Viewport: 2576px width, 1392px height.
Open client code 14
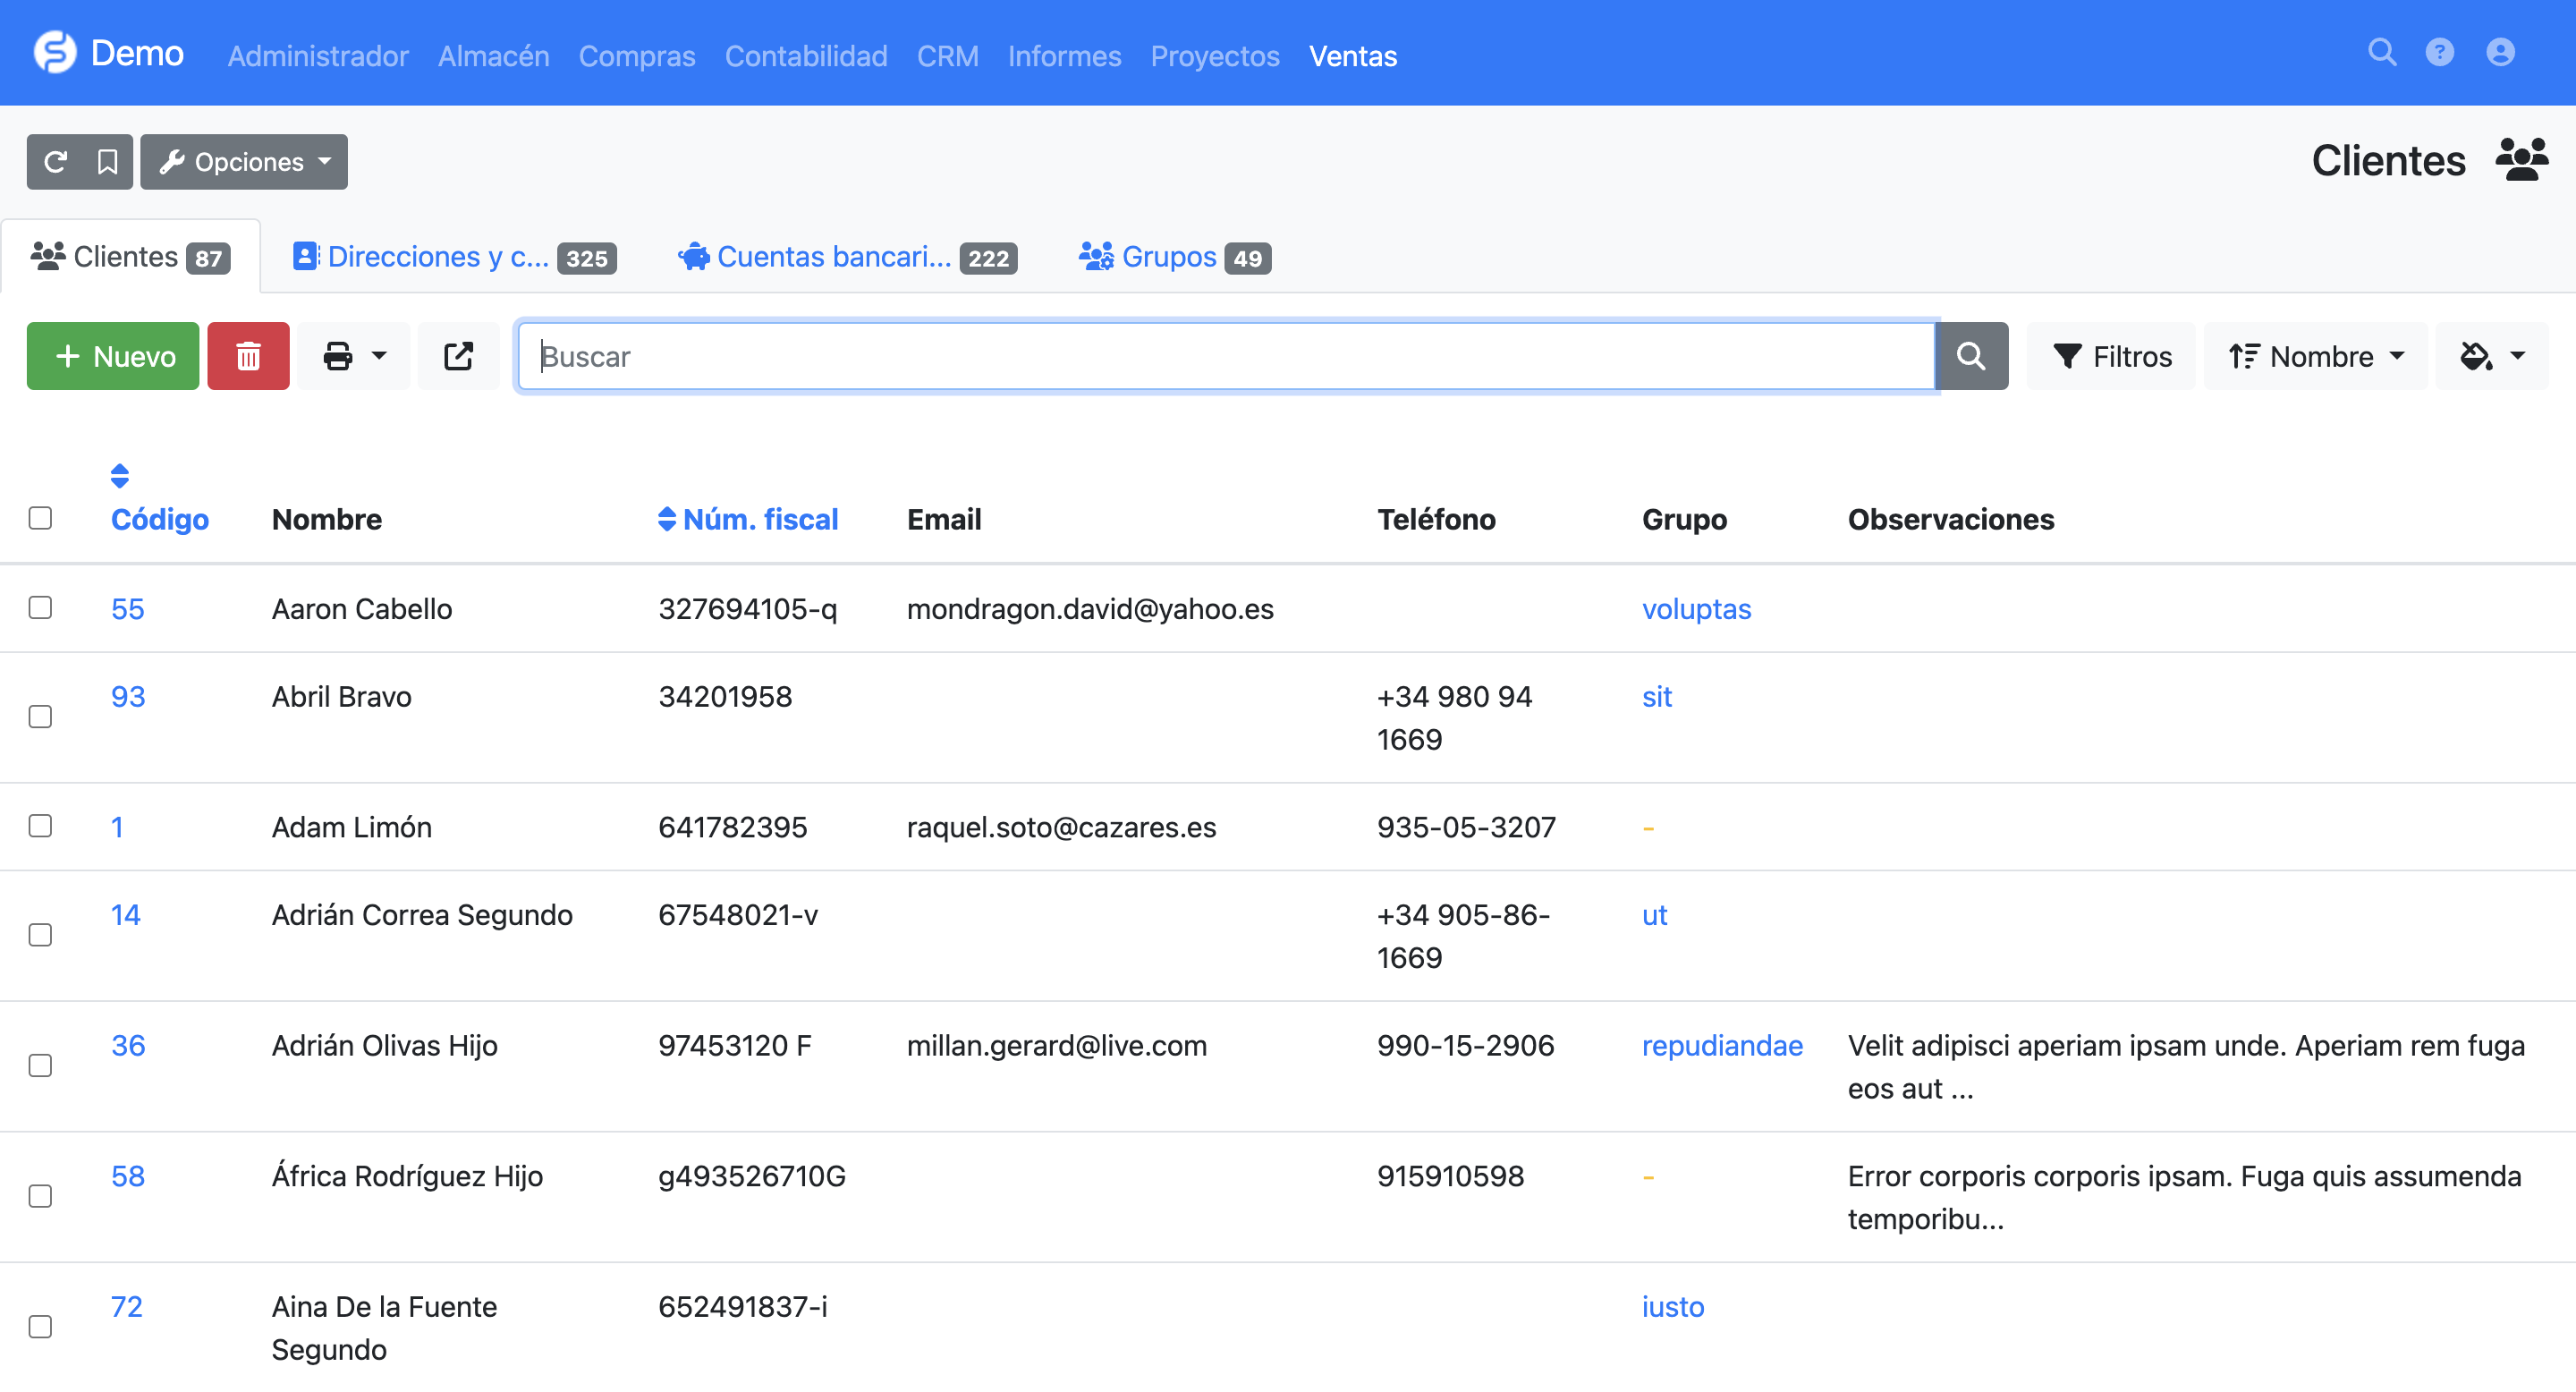[x=126, y=915]
